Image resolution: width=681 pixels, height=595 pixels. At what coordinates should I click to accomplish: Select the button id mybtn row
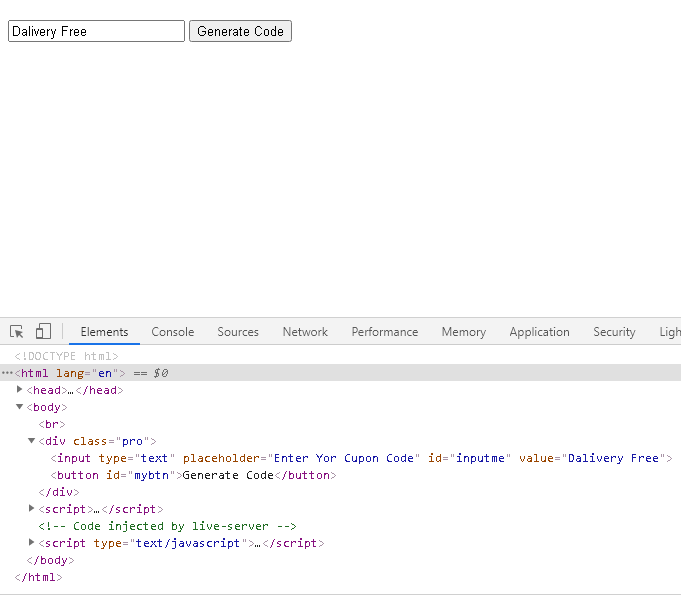click(193, 475)
